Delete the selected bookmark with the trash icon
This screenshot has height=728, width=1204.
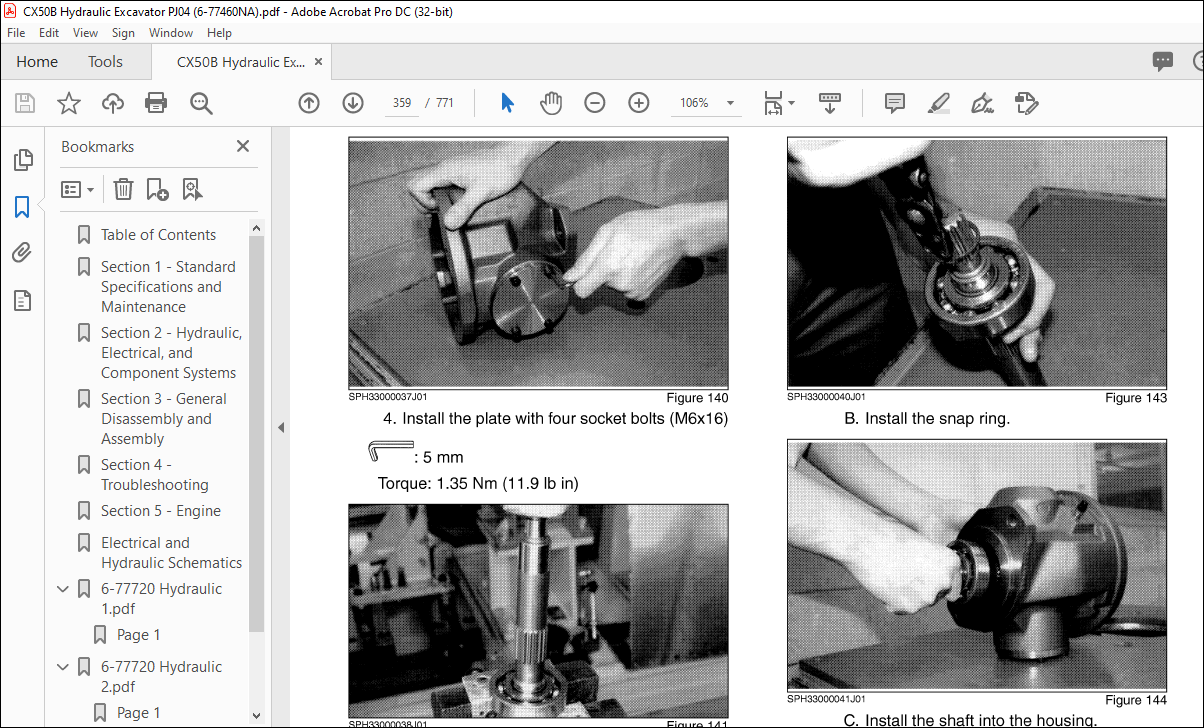point(123,189)
